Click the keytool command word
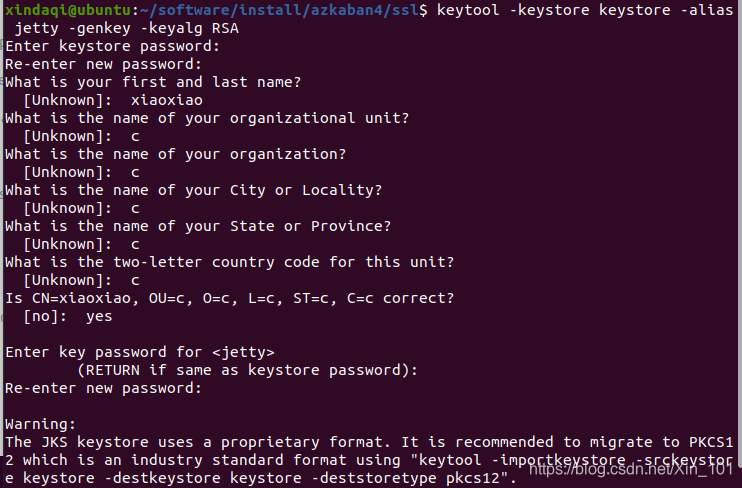Image resolution: width=742 pixels, height=488 pixels. tap(468, 9)
